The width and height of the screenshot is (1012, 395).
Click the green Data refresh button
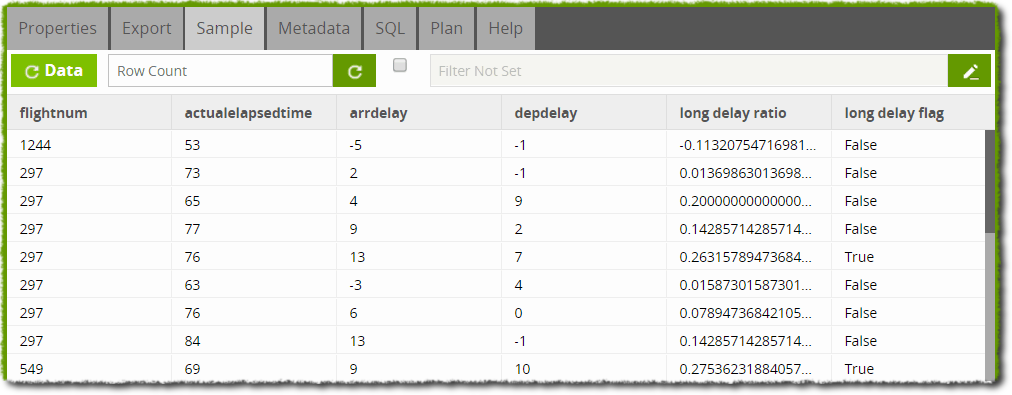click(54, 71)
